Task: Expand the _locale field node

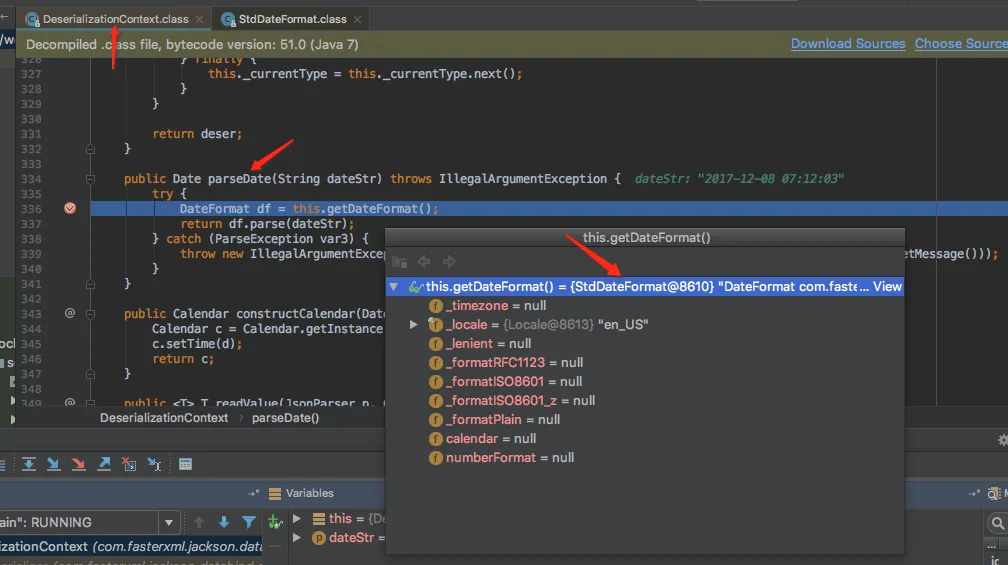Action: point(414,325)
